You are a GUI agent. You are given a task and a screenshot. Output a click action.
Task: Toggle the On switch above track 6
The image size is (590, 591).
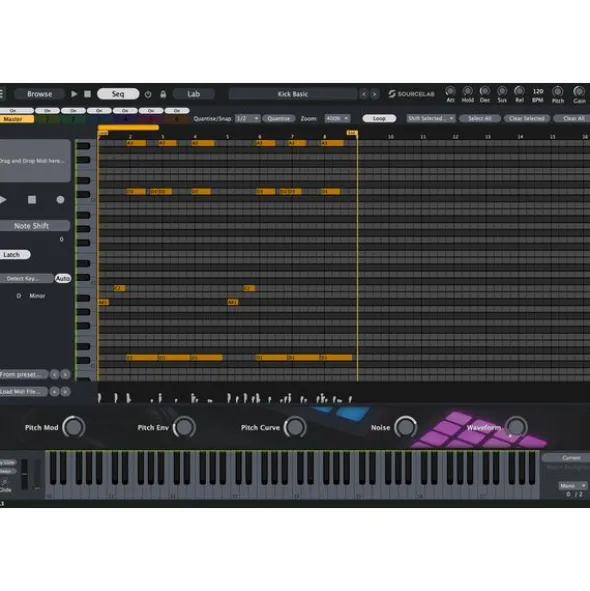tap(177, 110)
